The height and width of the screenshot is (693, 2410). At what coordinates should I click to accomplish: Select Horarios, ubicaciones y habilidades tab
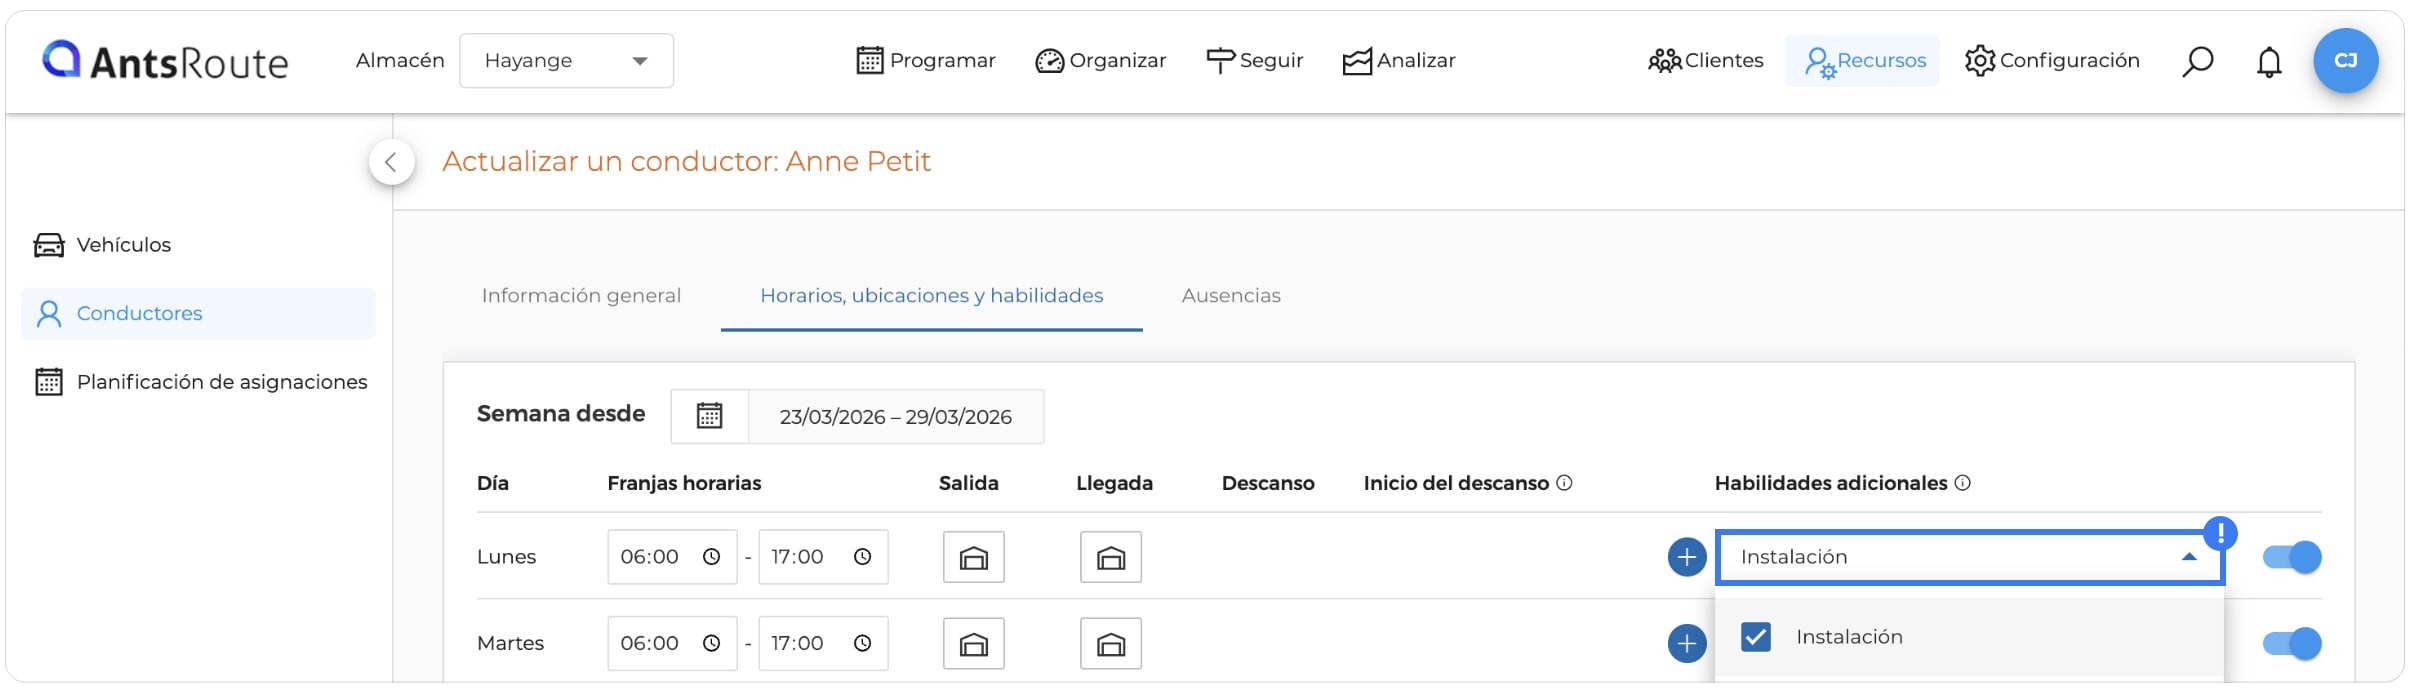pos(931,296)
